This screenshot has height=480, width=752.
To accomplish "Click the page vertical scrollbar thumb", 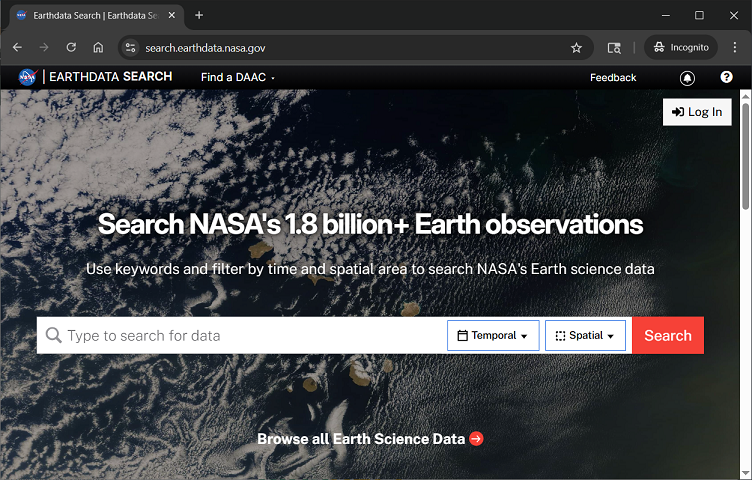I will [x=745, y=156].
